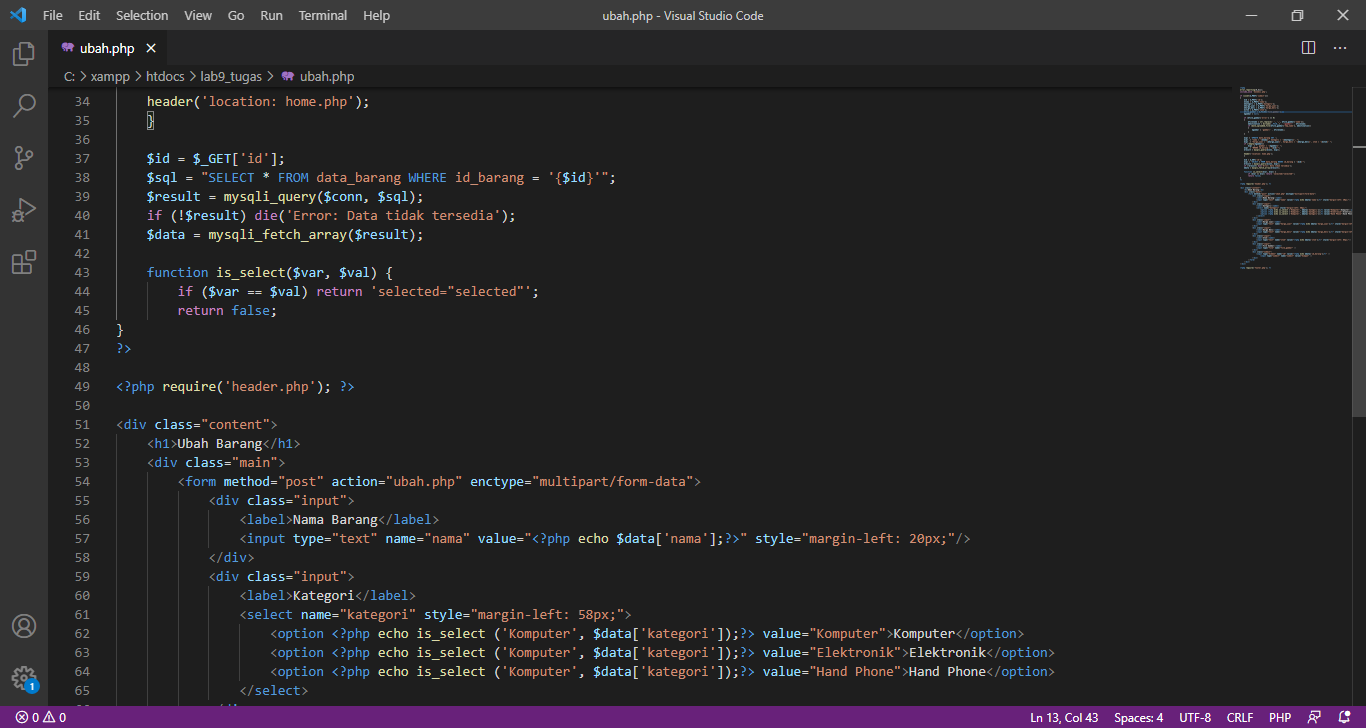
Task: Minimize the VS Code window
Action: (1251, 15)
